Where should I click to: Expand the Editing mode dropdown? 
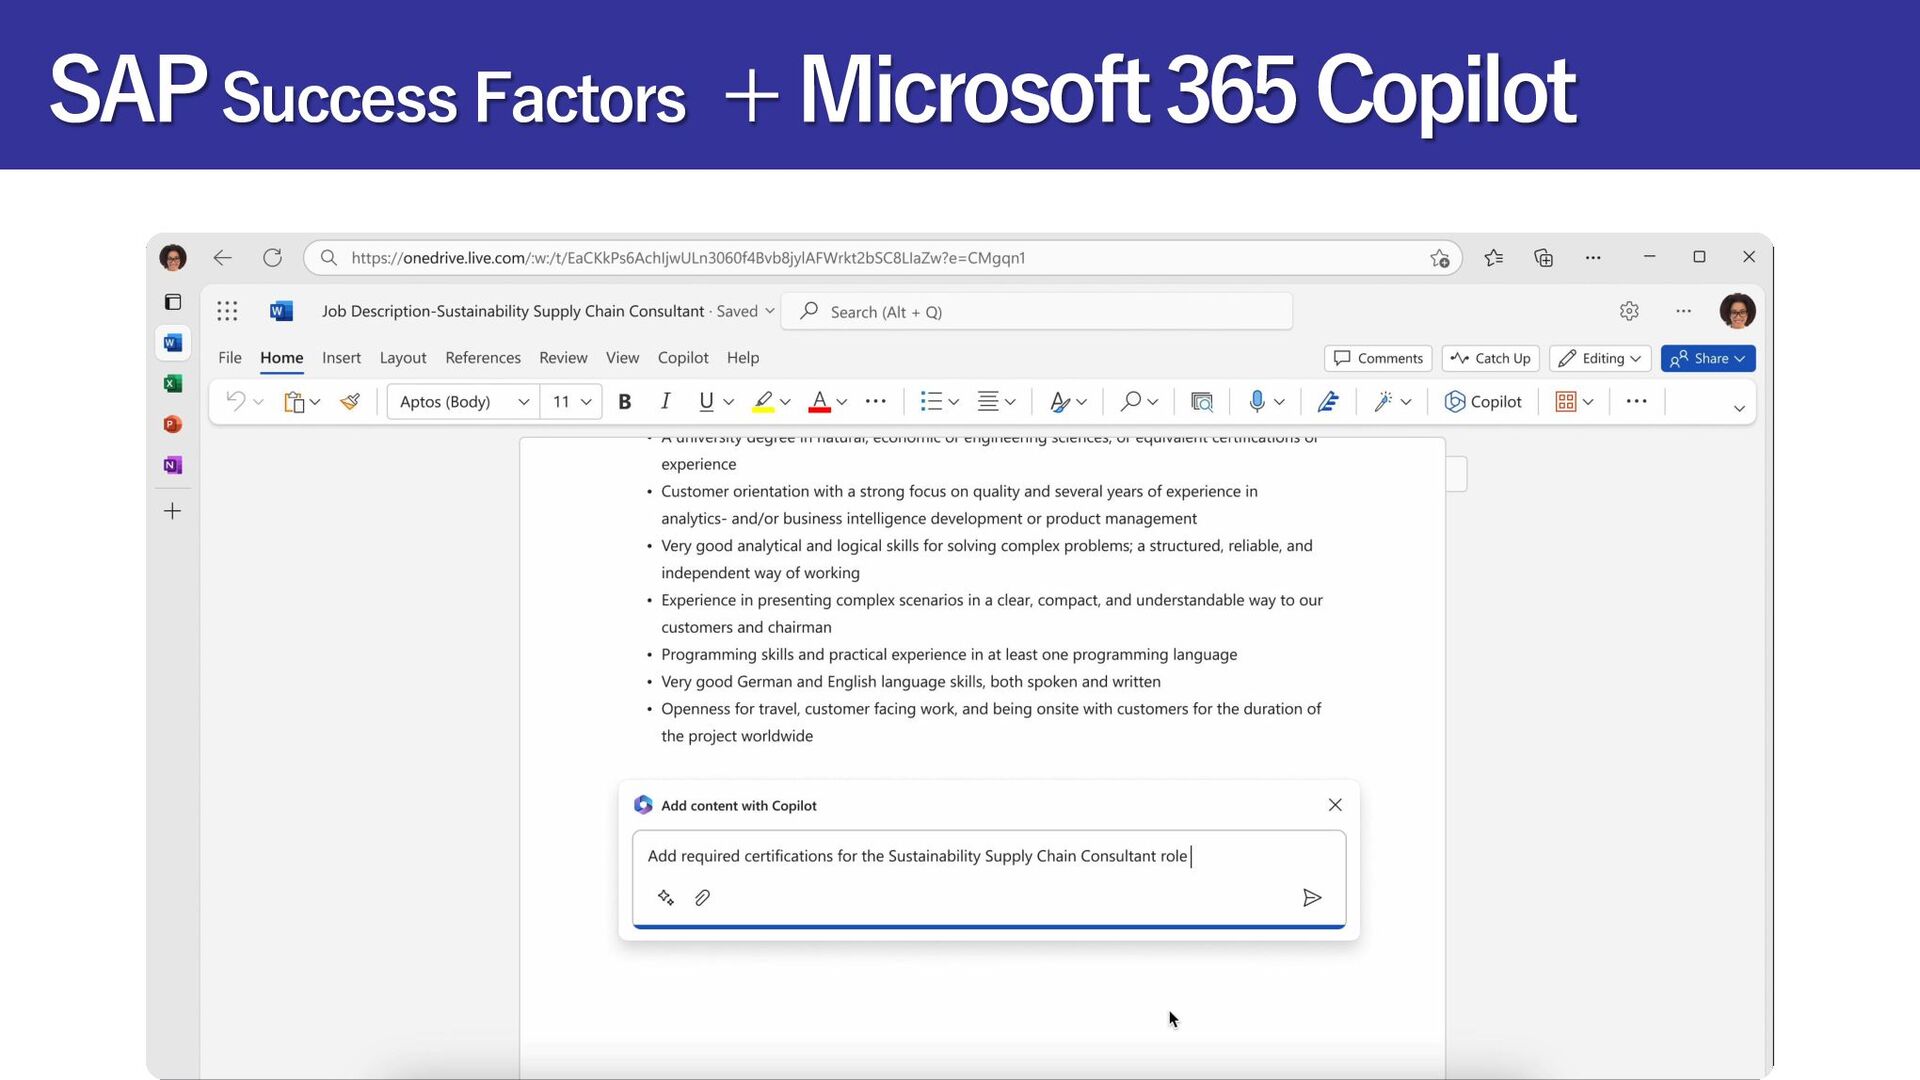click(x=1600, y=359)
